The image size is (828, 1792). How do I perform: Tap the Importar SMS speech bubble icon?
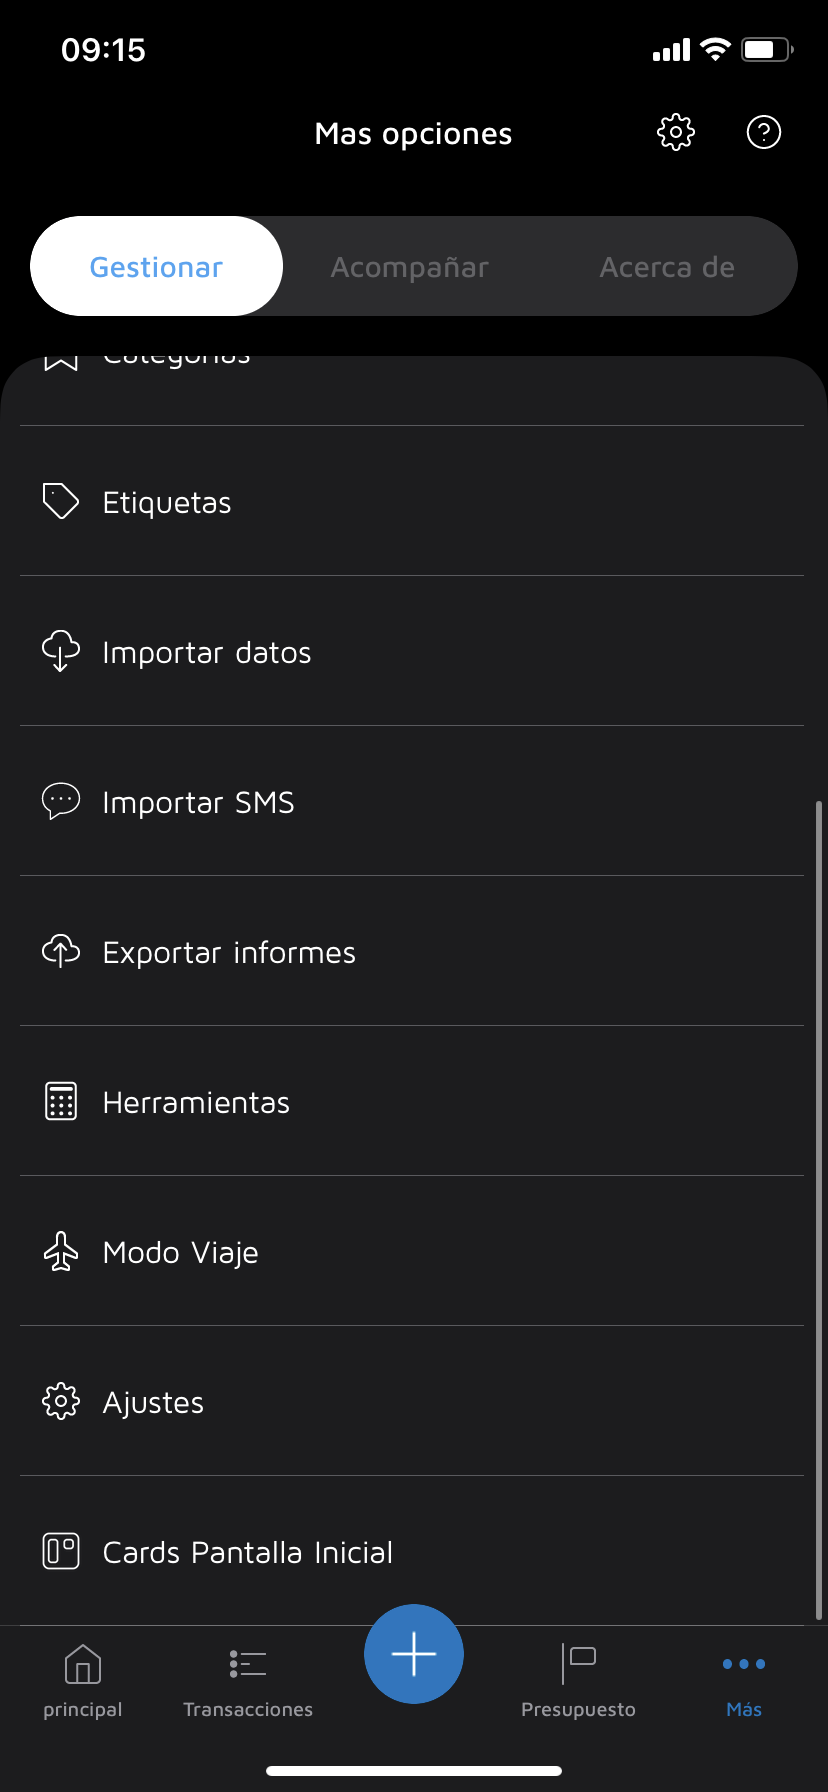(x=60, y=801)
